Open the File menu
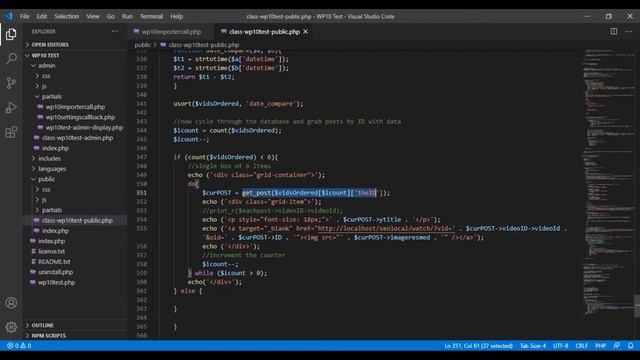 (24, 16)
